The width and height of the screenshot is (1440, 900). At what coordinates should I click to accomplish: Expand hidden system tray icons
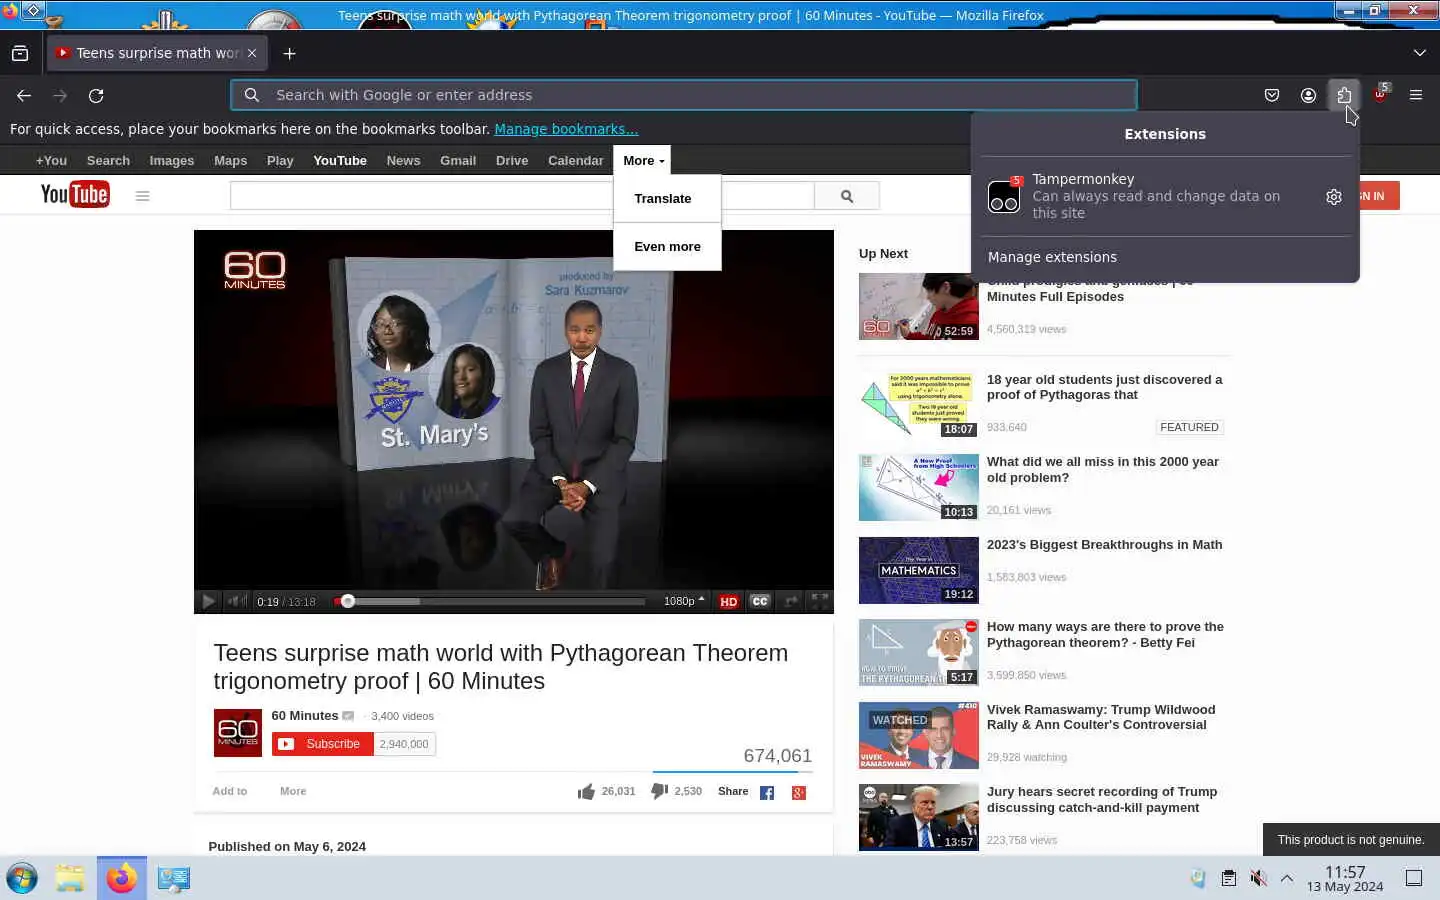tap(1287, 878)
